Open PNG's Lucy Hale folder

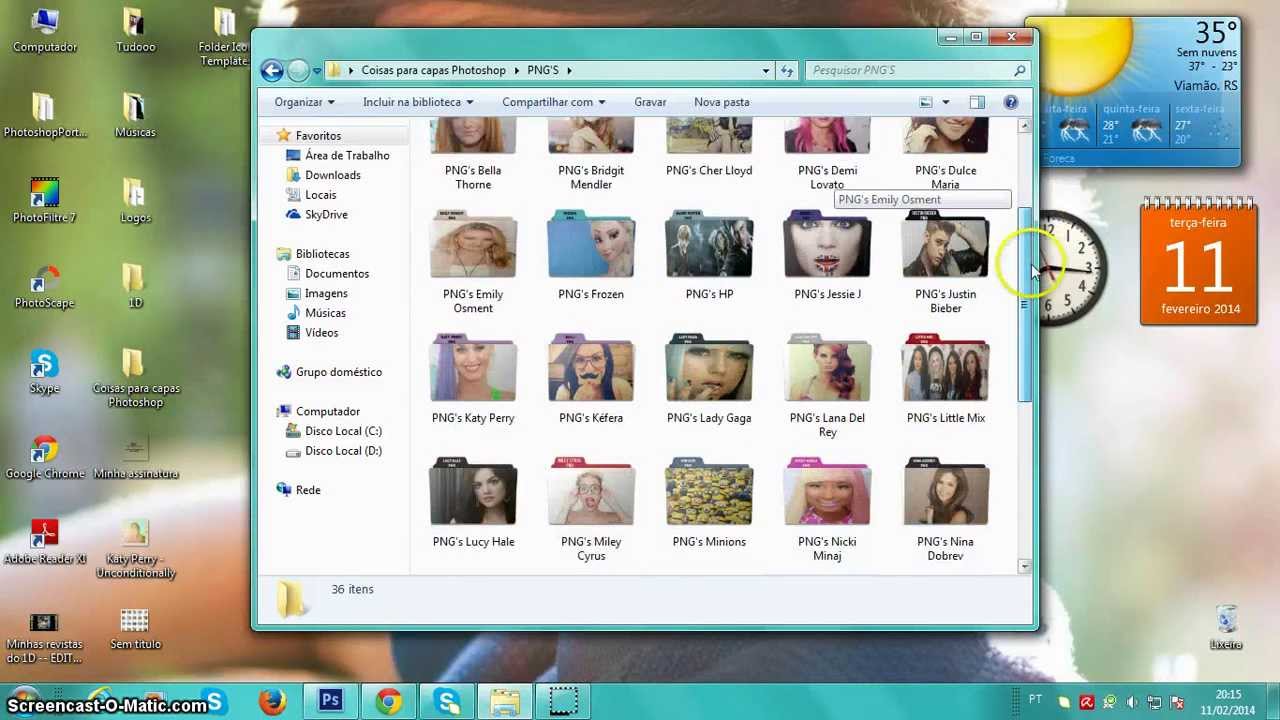[473, 504]
